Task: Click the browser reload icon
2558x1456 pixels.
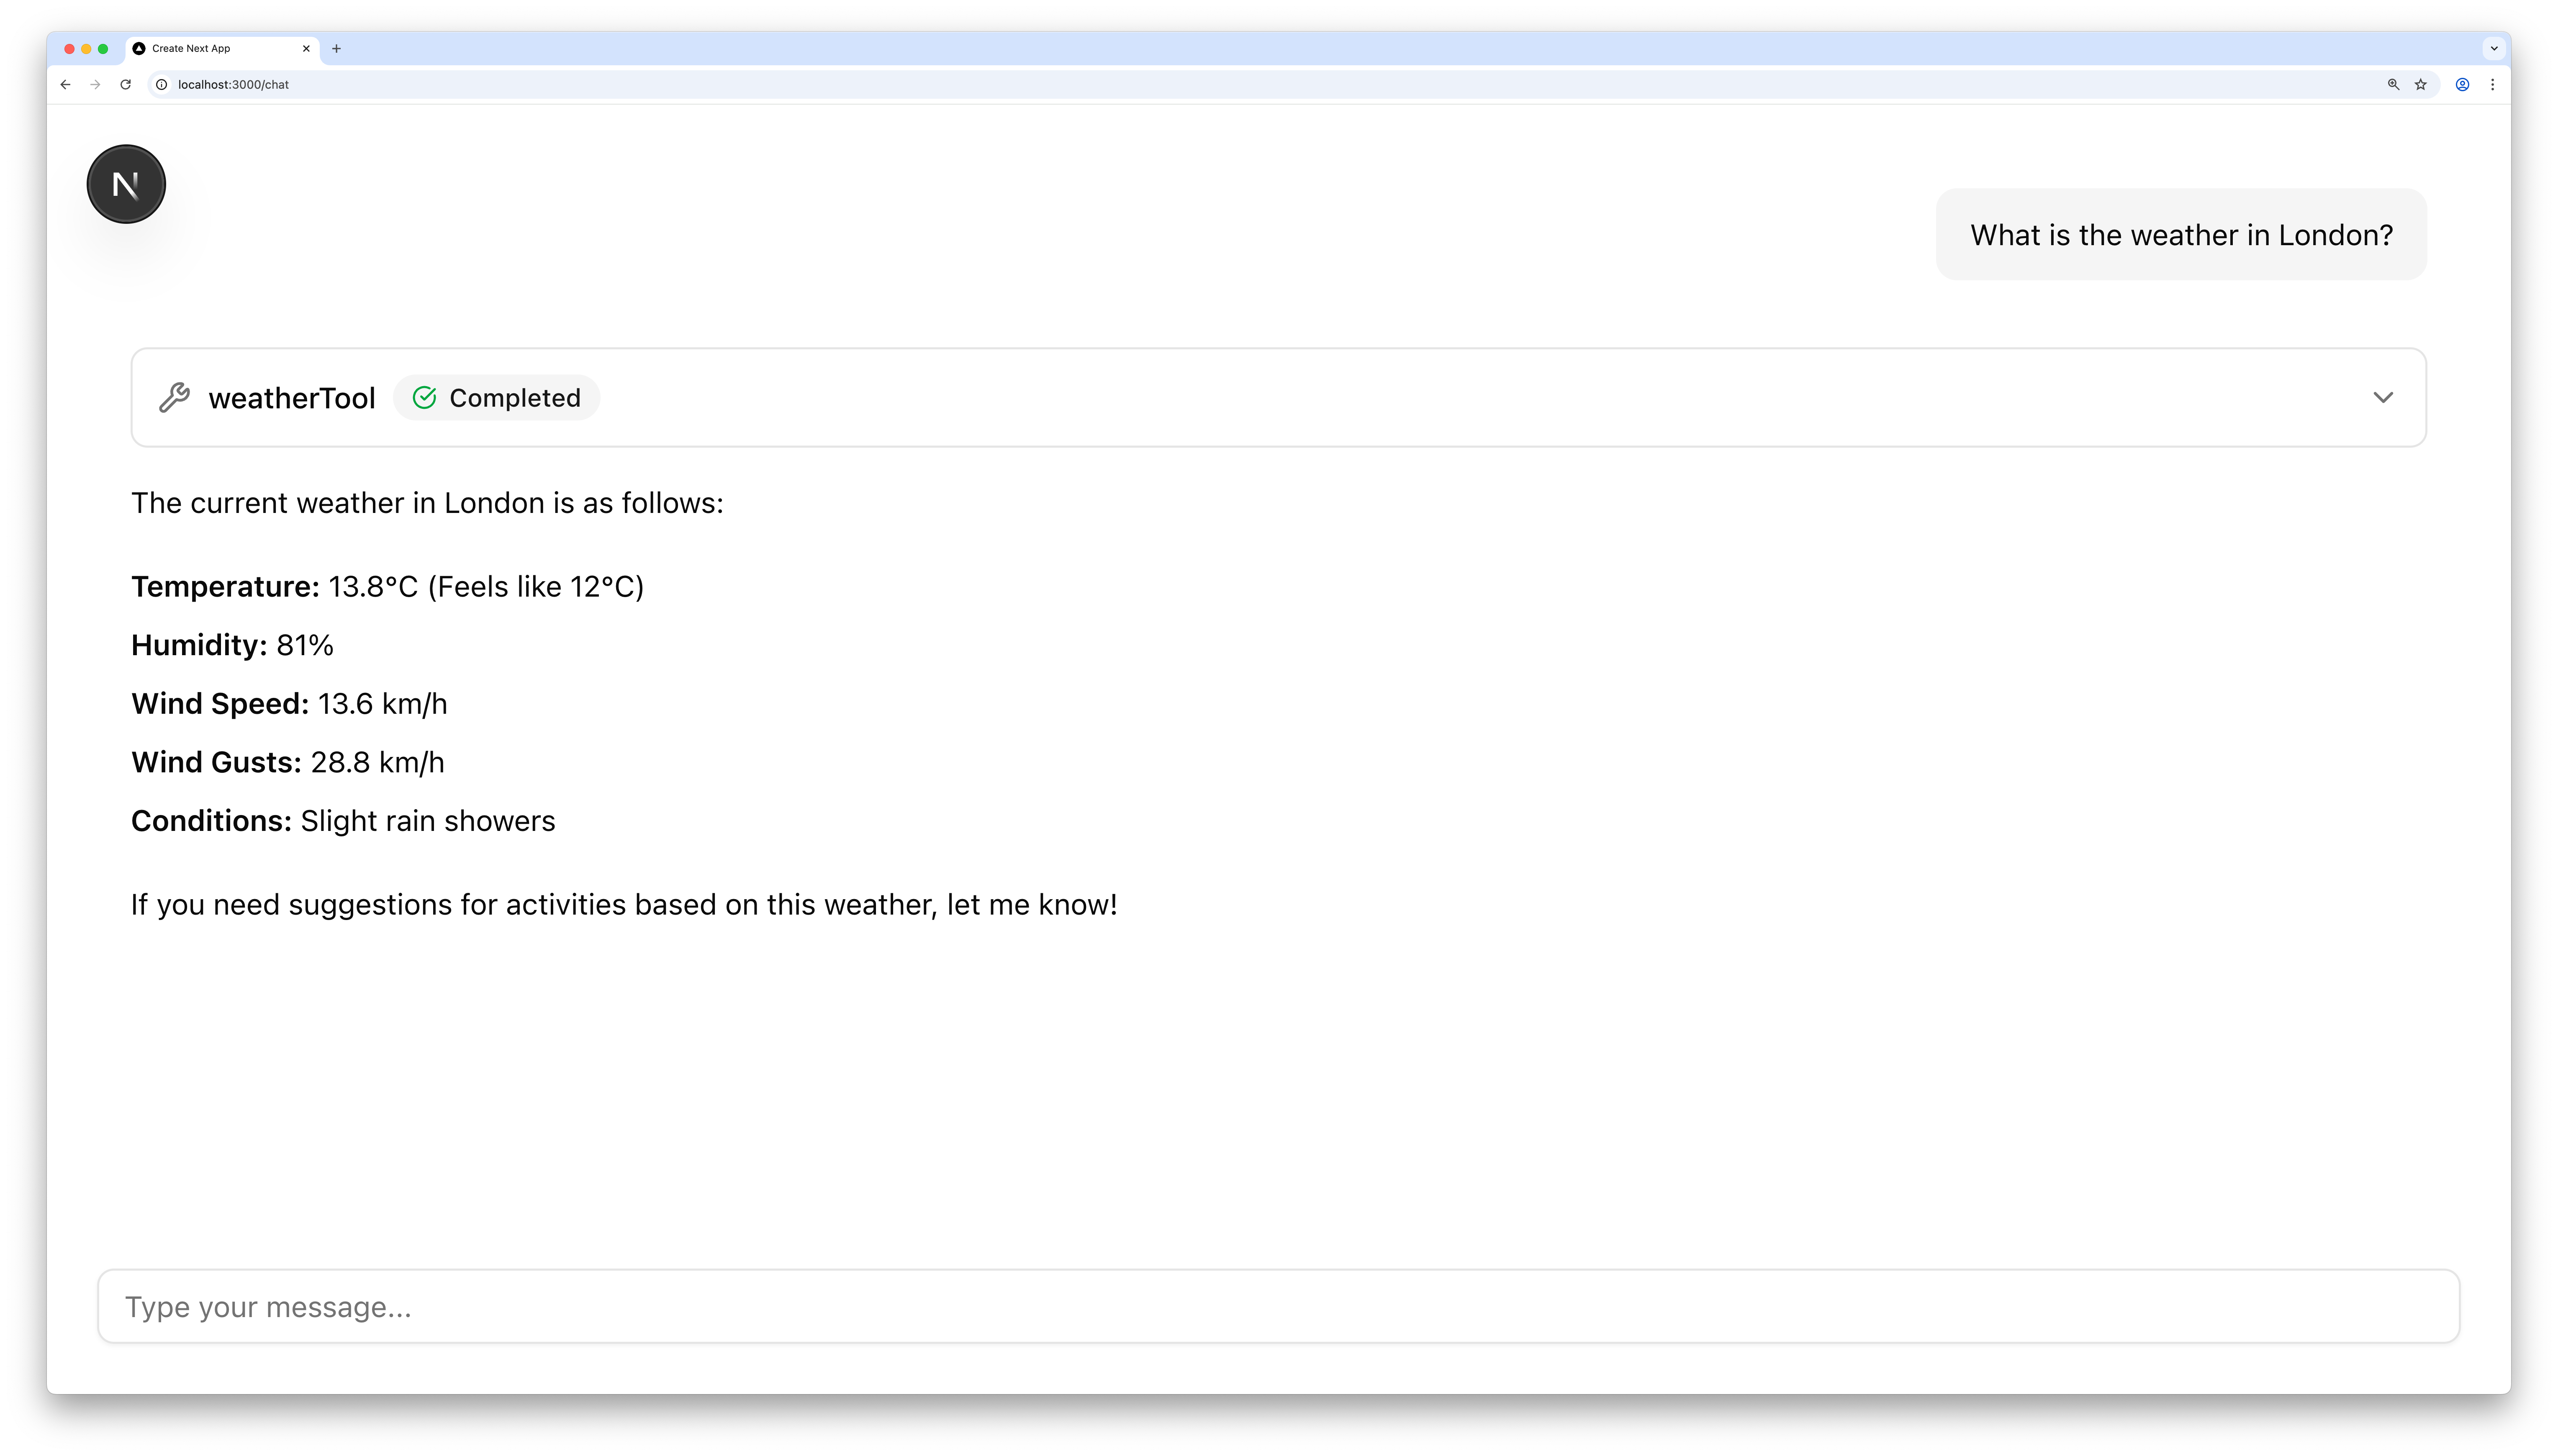Action: [125, 85]
